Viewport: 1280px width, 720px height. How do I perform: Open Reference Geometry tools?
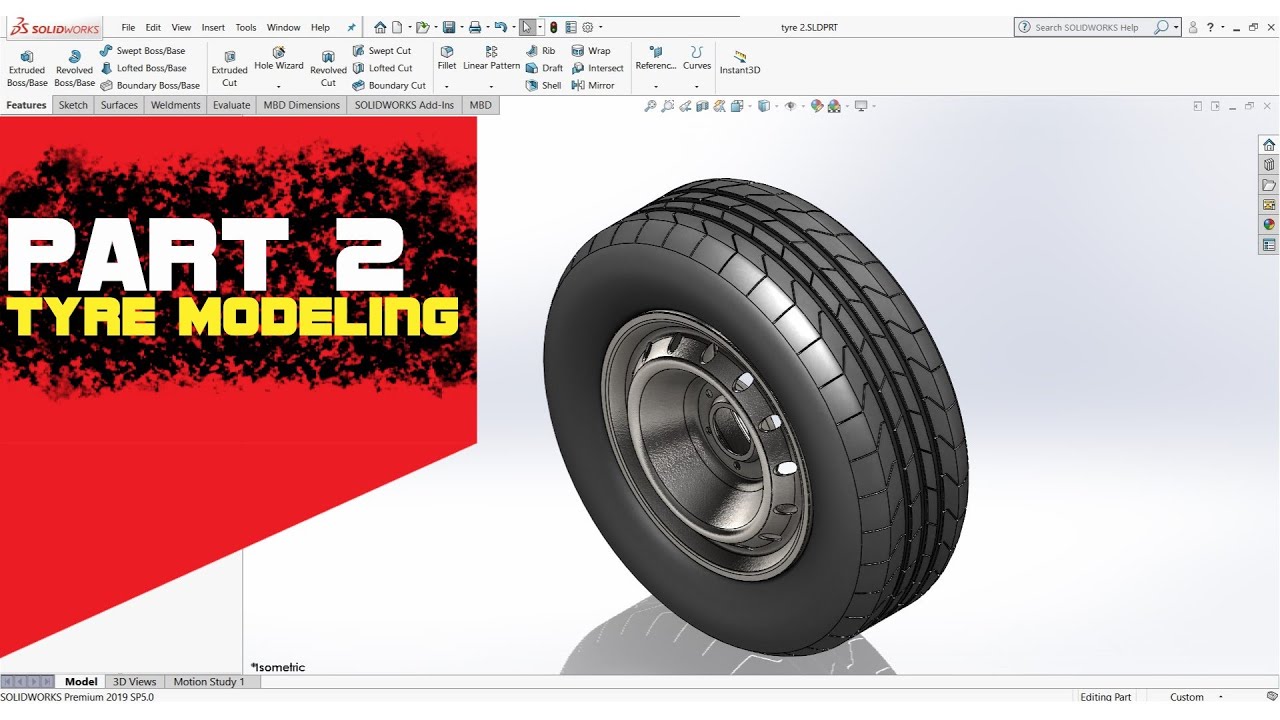(656, 59)
